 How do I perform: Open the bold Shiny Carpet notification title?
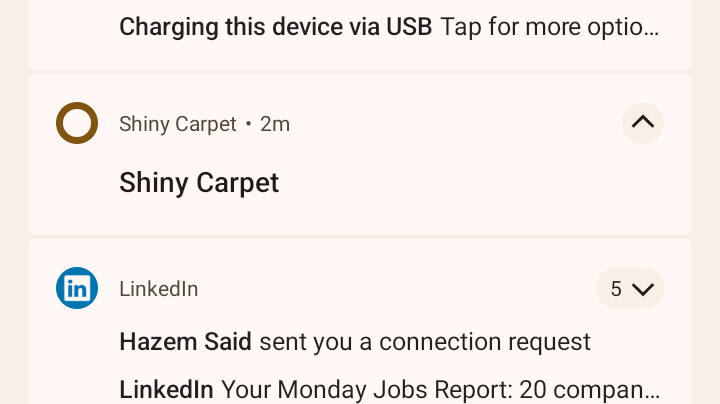[198, 183]
